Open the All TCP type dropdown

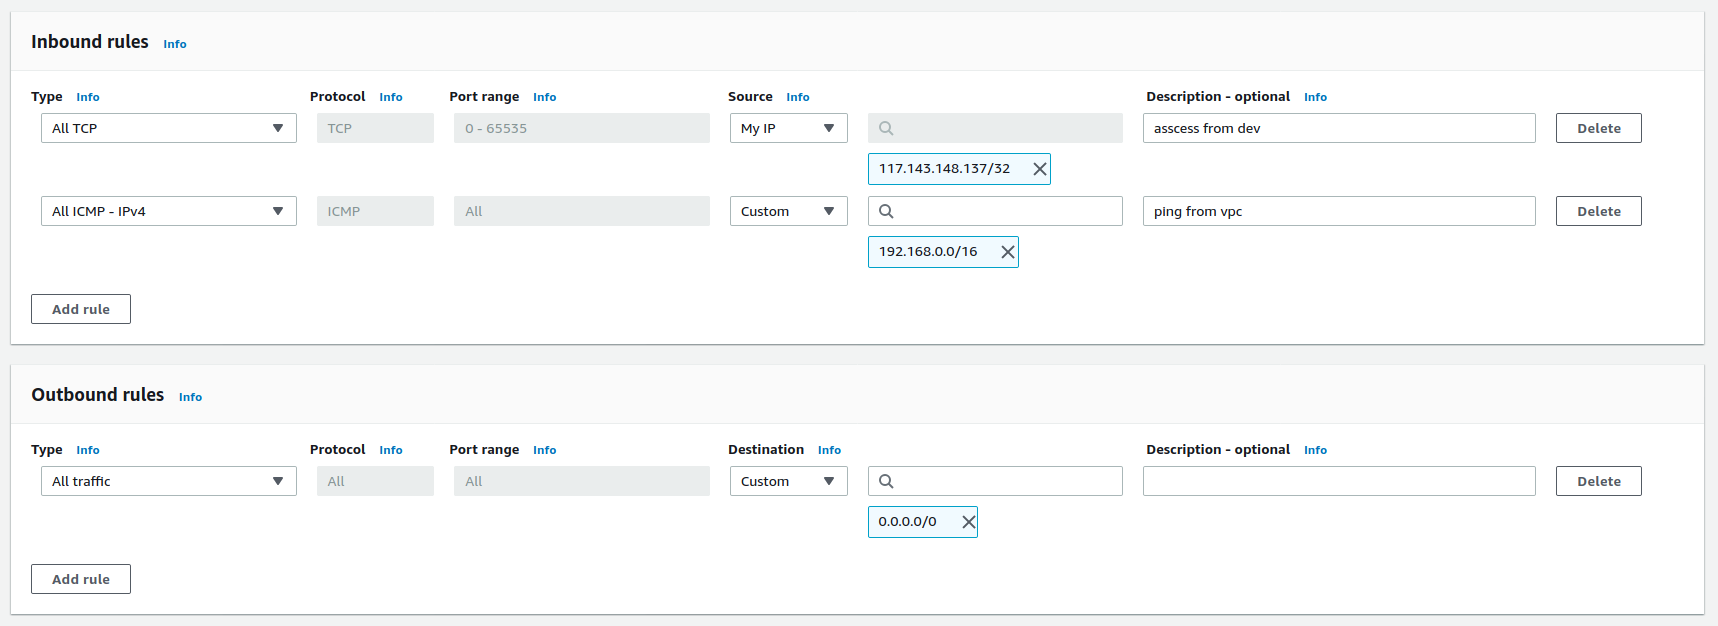(168, 128)
